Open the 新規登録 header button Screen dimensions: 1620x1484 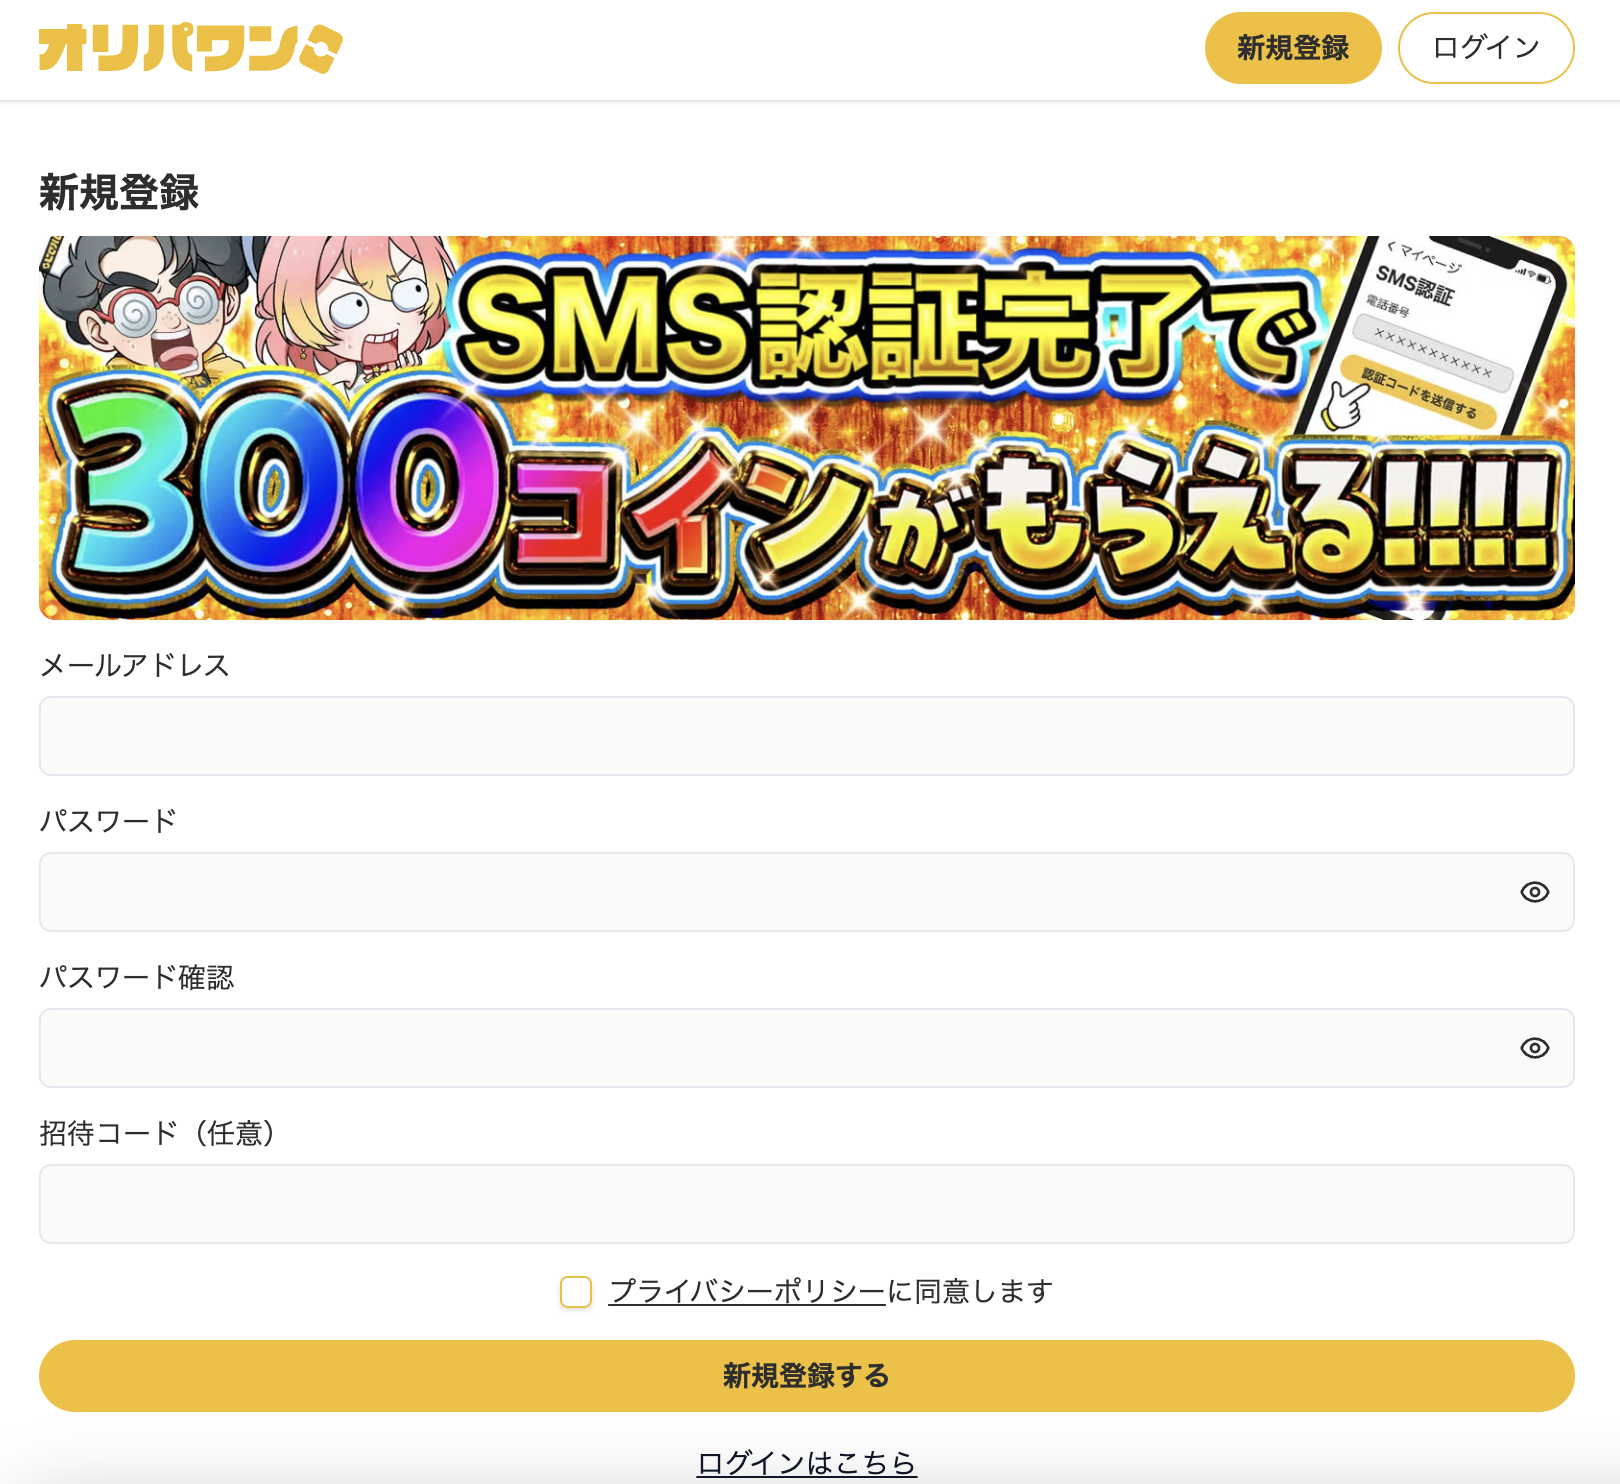(x=1293, y=48)
